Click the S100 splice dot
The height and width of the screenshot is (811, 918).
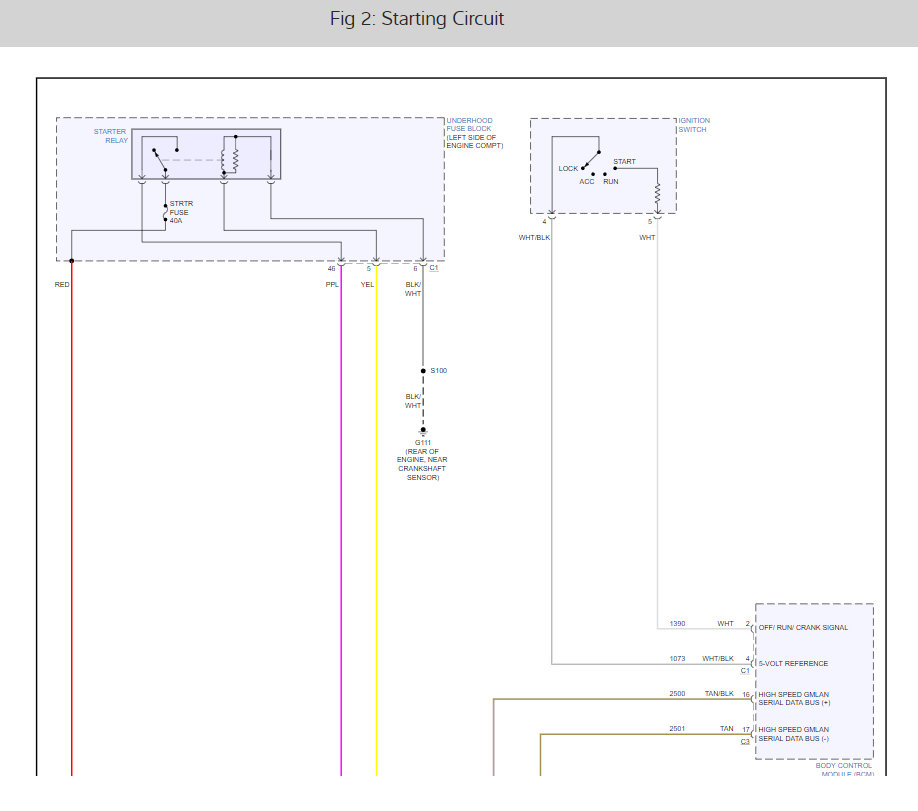pos(422,371)
